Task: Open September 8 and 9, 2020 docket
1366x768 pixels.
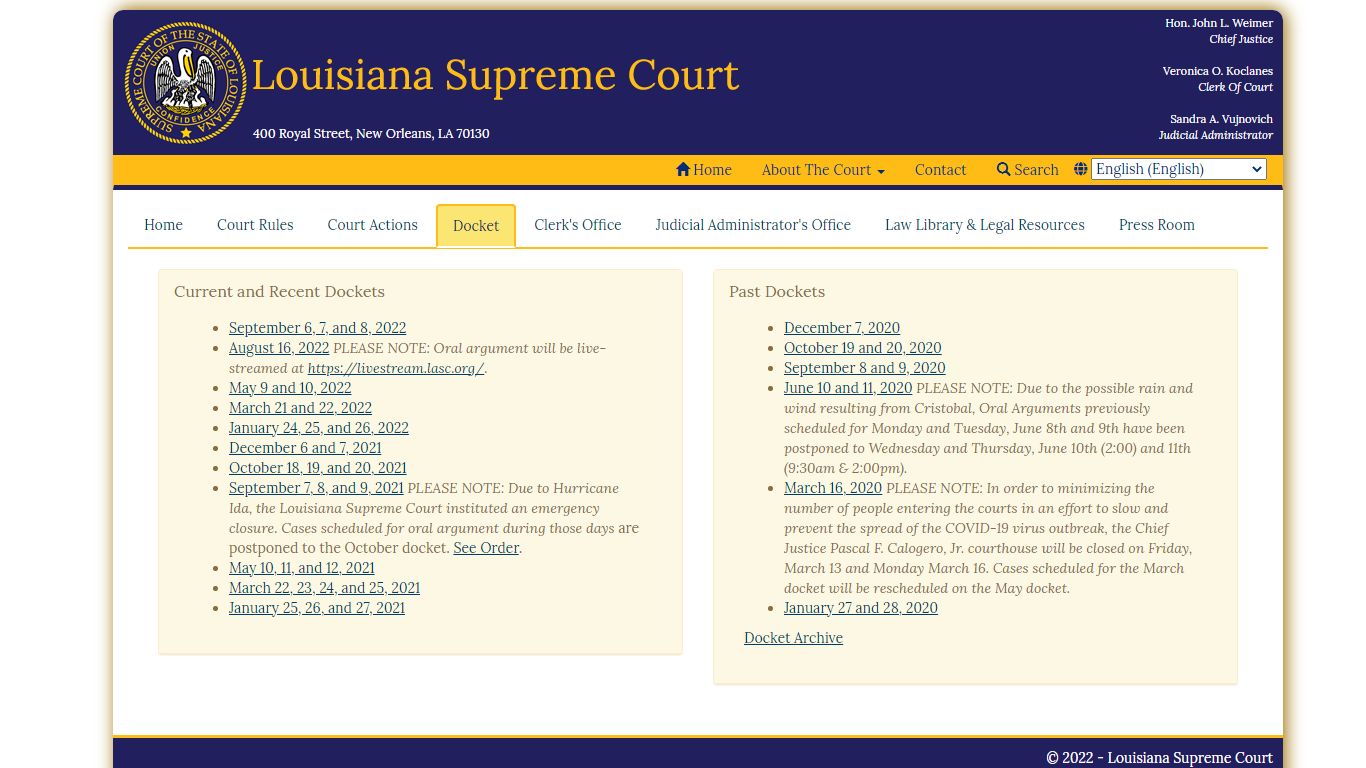Action: pyautogui.click(x=865, y=368)
